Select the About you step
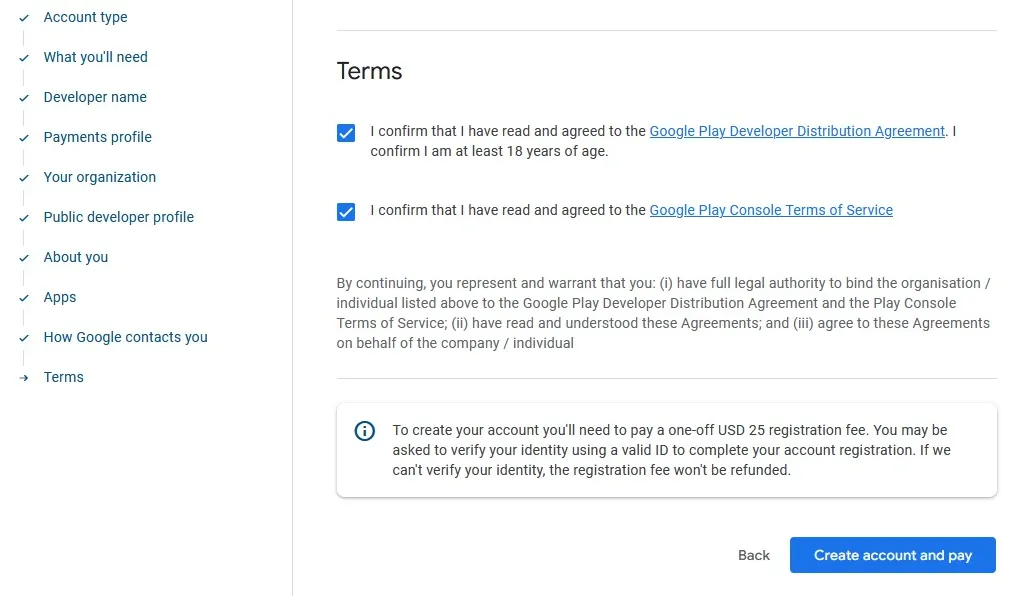 (x=75, y=257)
